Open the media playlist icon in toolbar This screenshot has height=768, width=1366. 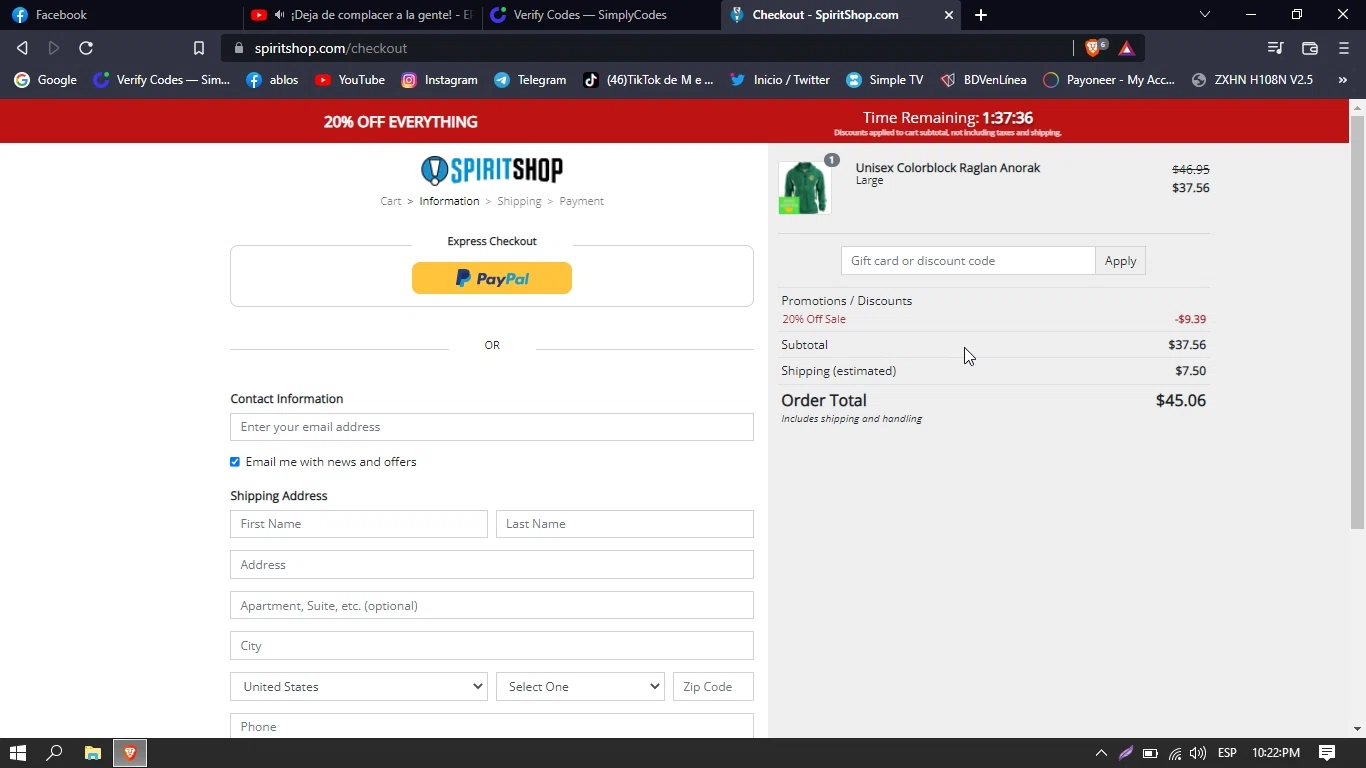point(1275,48)
